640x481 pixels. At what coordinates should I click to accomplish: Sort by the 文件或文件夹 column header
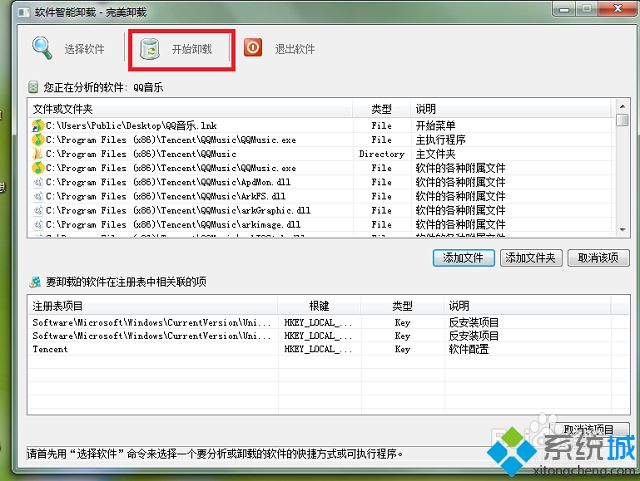[x=190, y=109]
